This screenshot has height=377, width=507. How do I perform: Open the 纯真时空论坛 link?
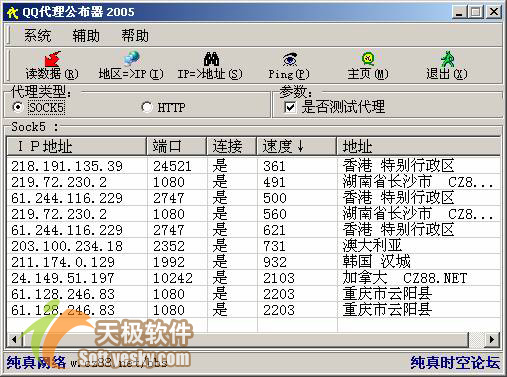point(455,363)
